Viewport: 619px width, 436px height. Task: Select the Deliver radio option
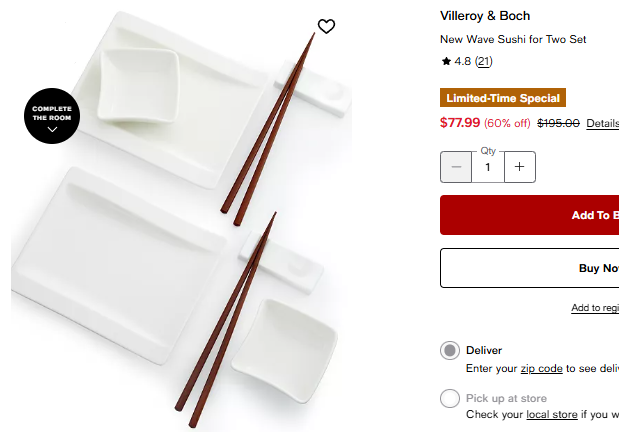coord(451,350)
